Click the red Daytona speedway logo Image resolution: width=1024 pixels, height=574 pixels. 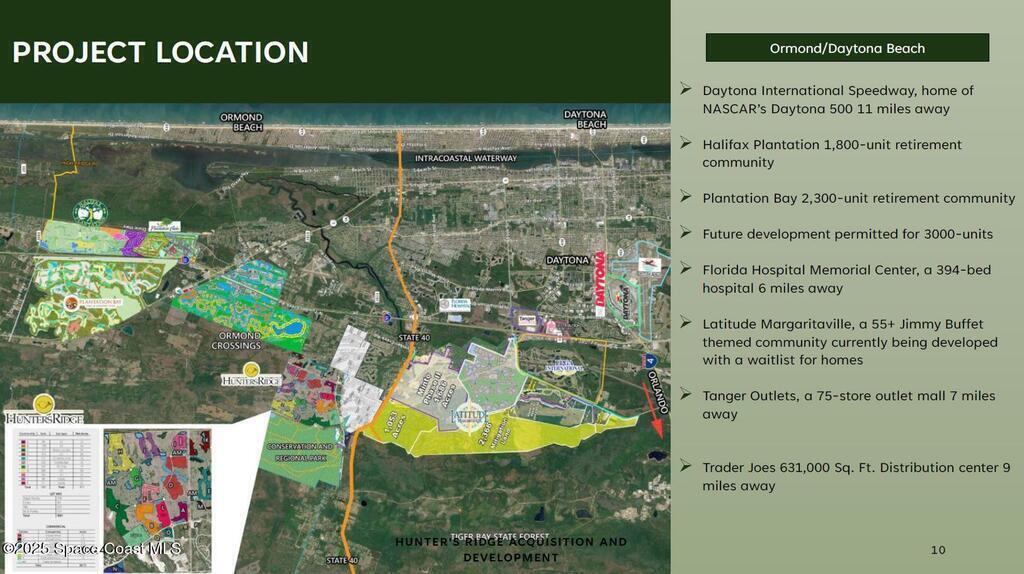[600, 285]
